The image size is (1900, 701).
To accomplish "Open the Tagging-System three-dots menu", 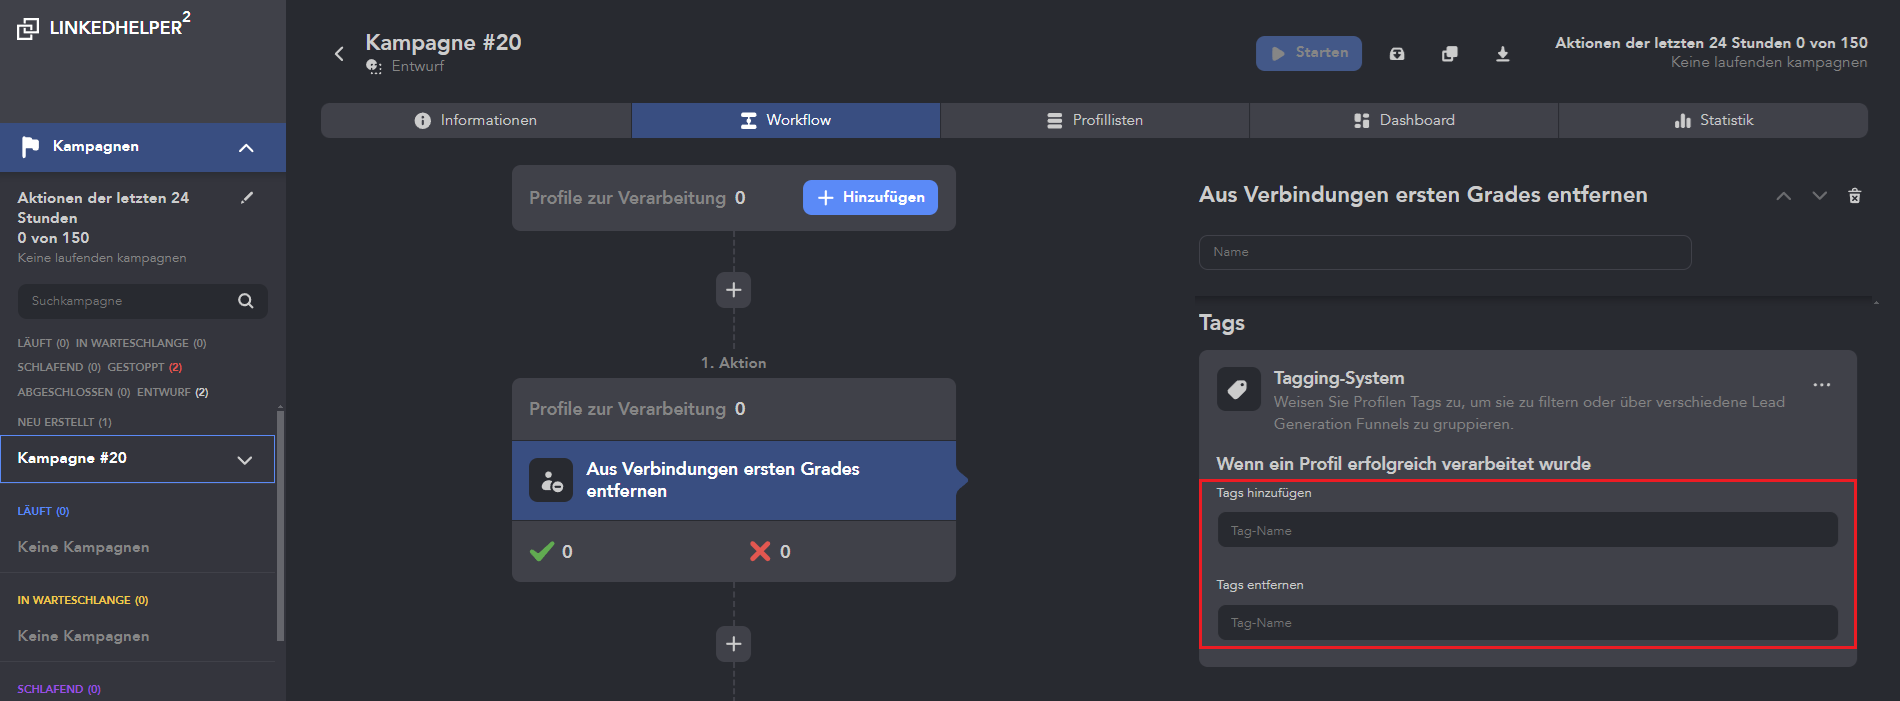I will point(1822,385).
